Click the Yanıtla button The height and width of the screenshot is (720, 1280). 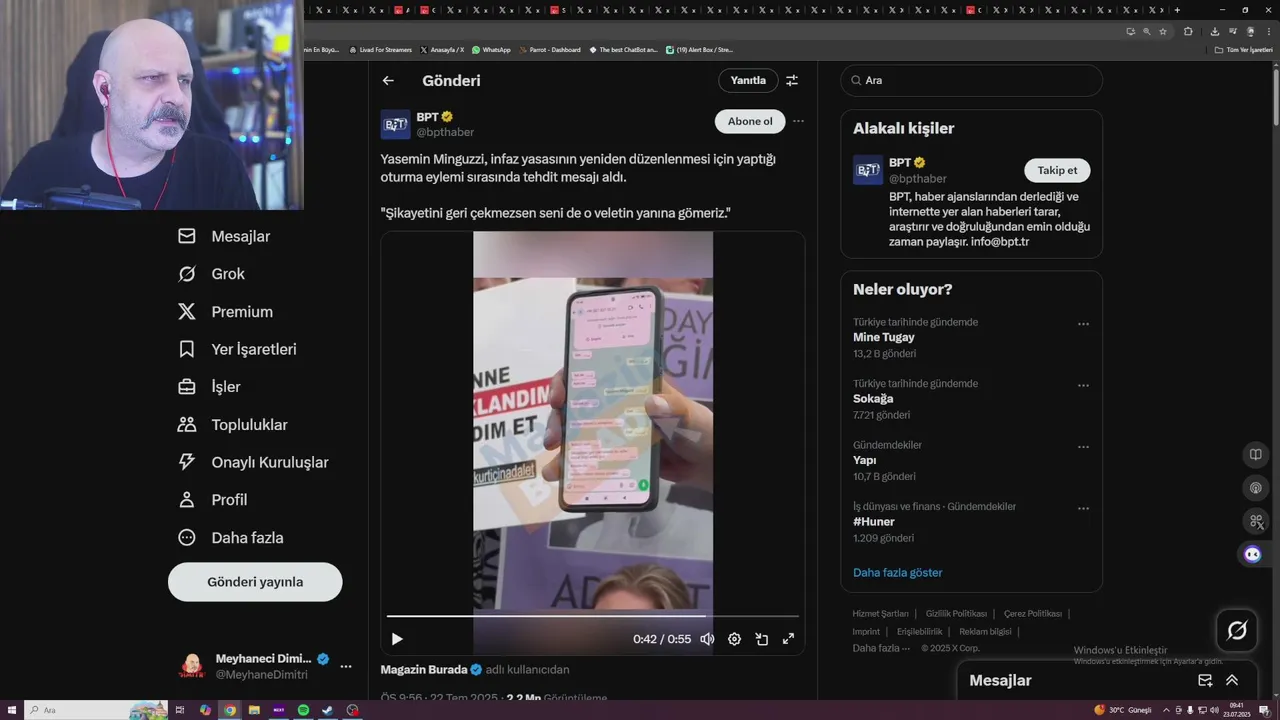click(748, 80)
